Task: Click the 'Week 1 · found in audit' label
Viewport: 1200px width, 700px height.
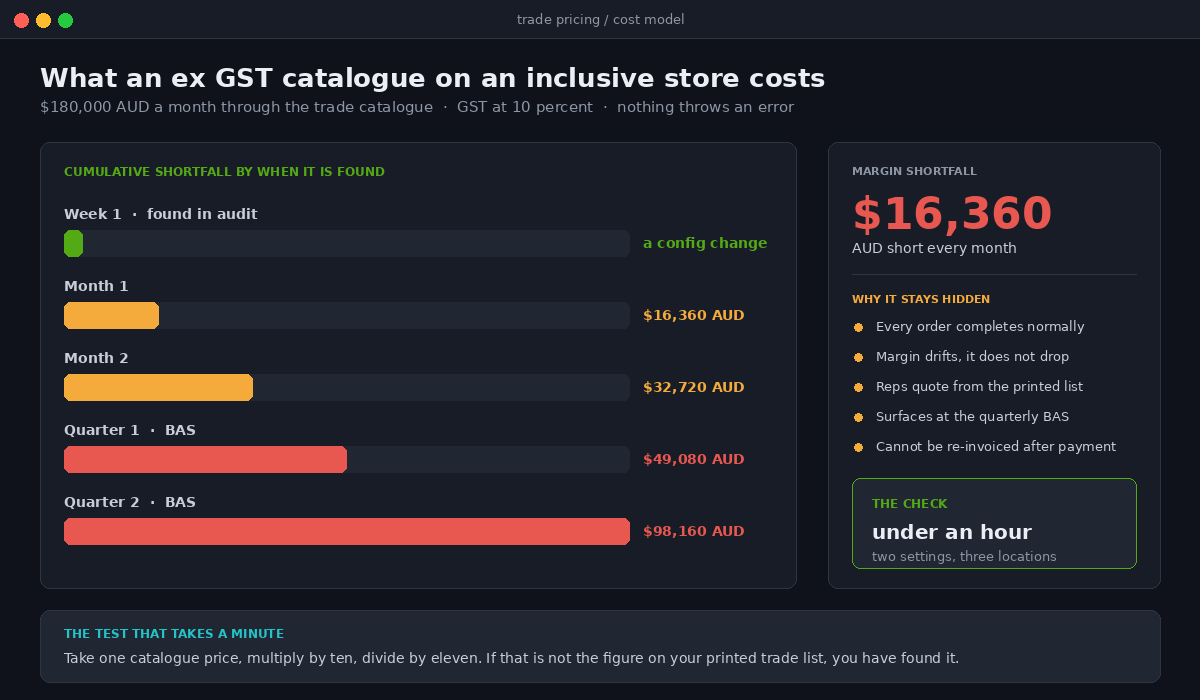Action: pos(161,214)
